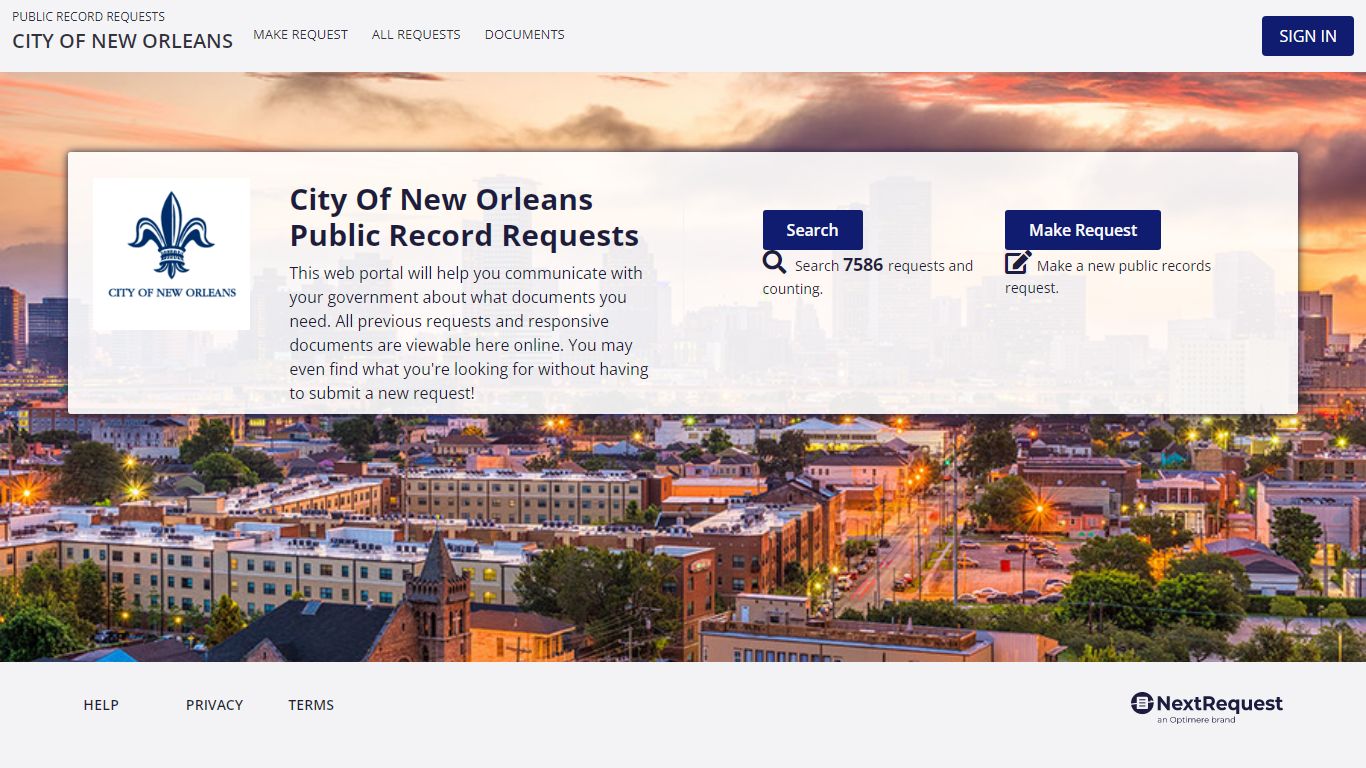This screenshot has height=768, width=1366.
Task: Click the Sign In button
Action: pyautogui.click(x=1307, y=36)
